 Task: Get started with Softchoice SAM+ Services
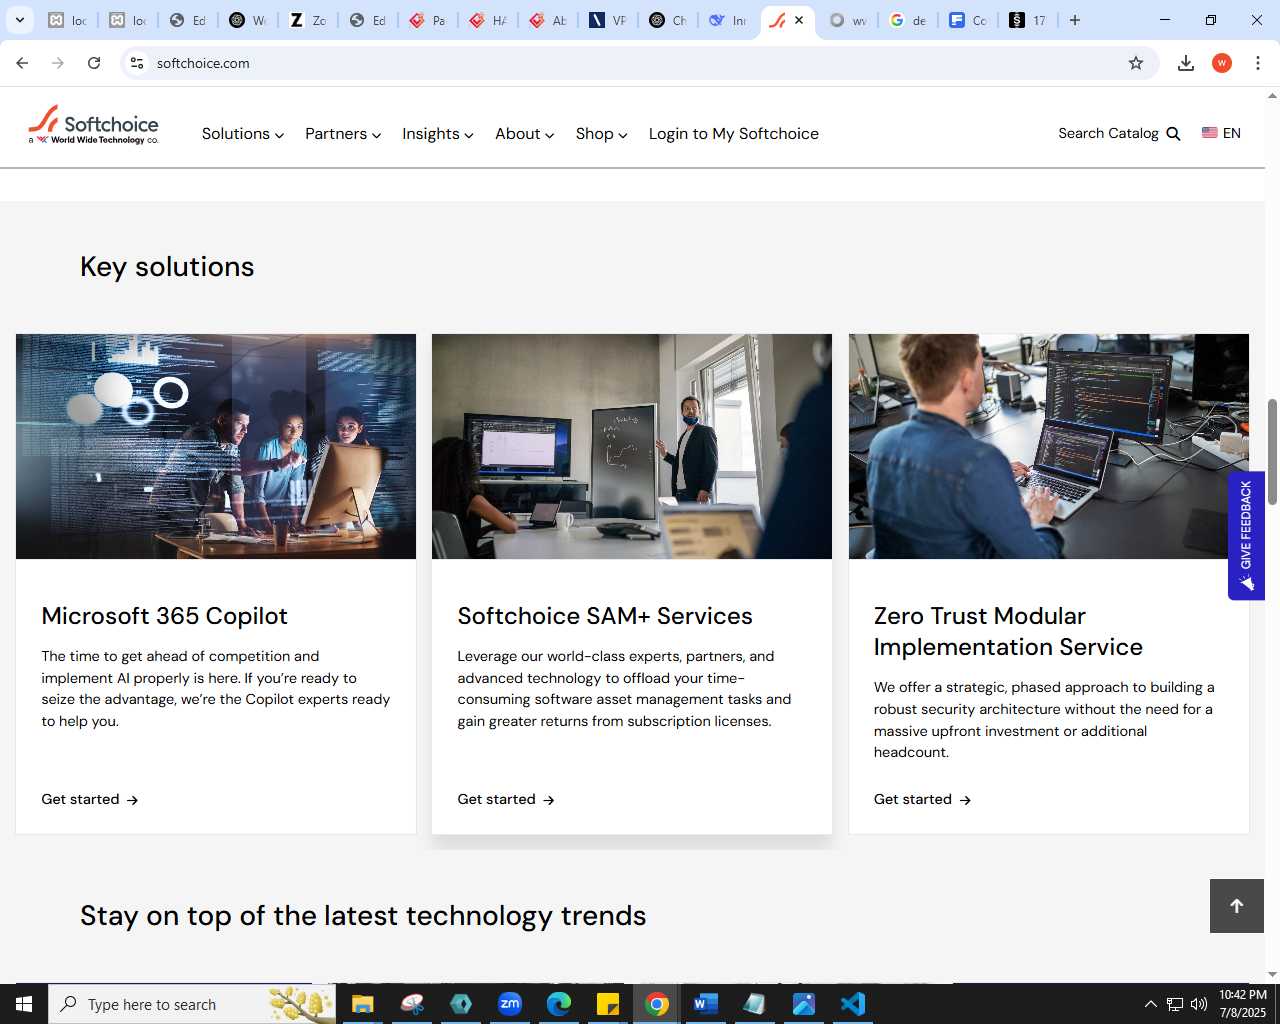click(506, 799)
